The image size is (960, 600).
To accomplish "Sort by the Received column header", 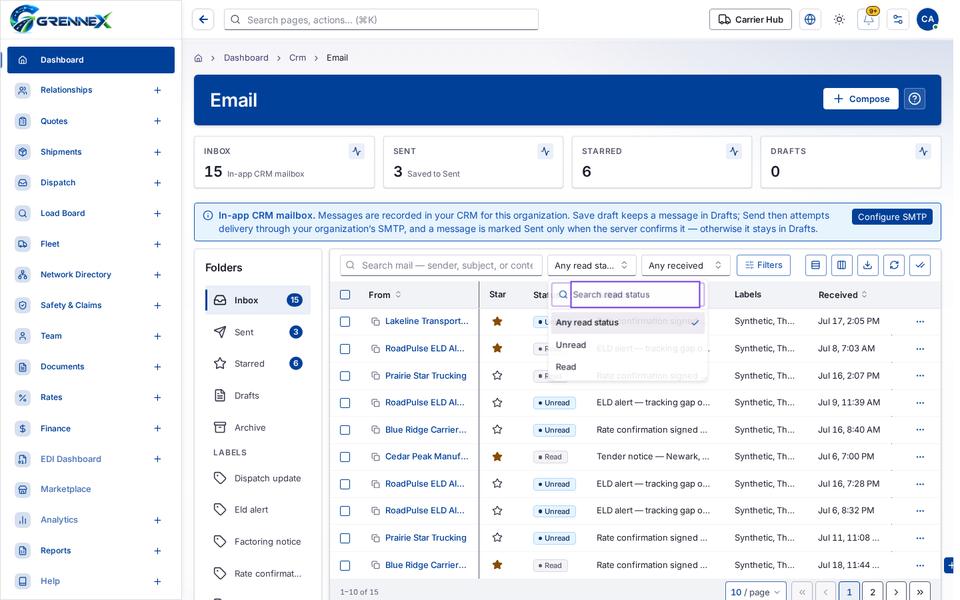I will click(x=842, y=295).
